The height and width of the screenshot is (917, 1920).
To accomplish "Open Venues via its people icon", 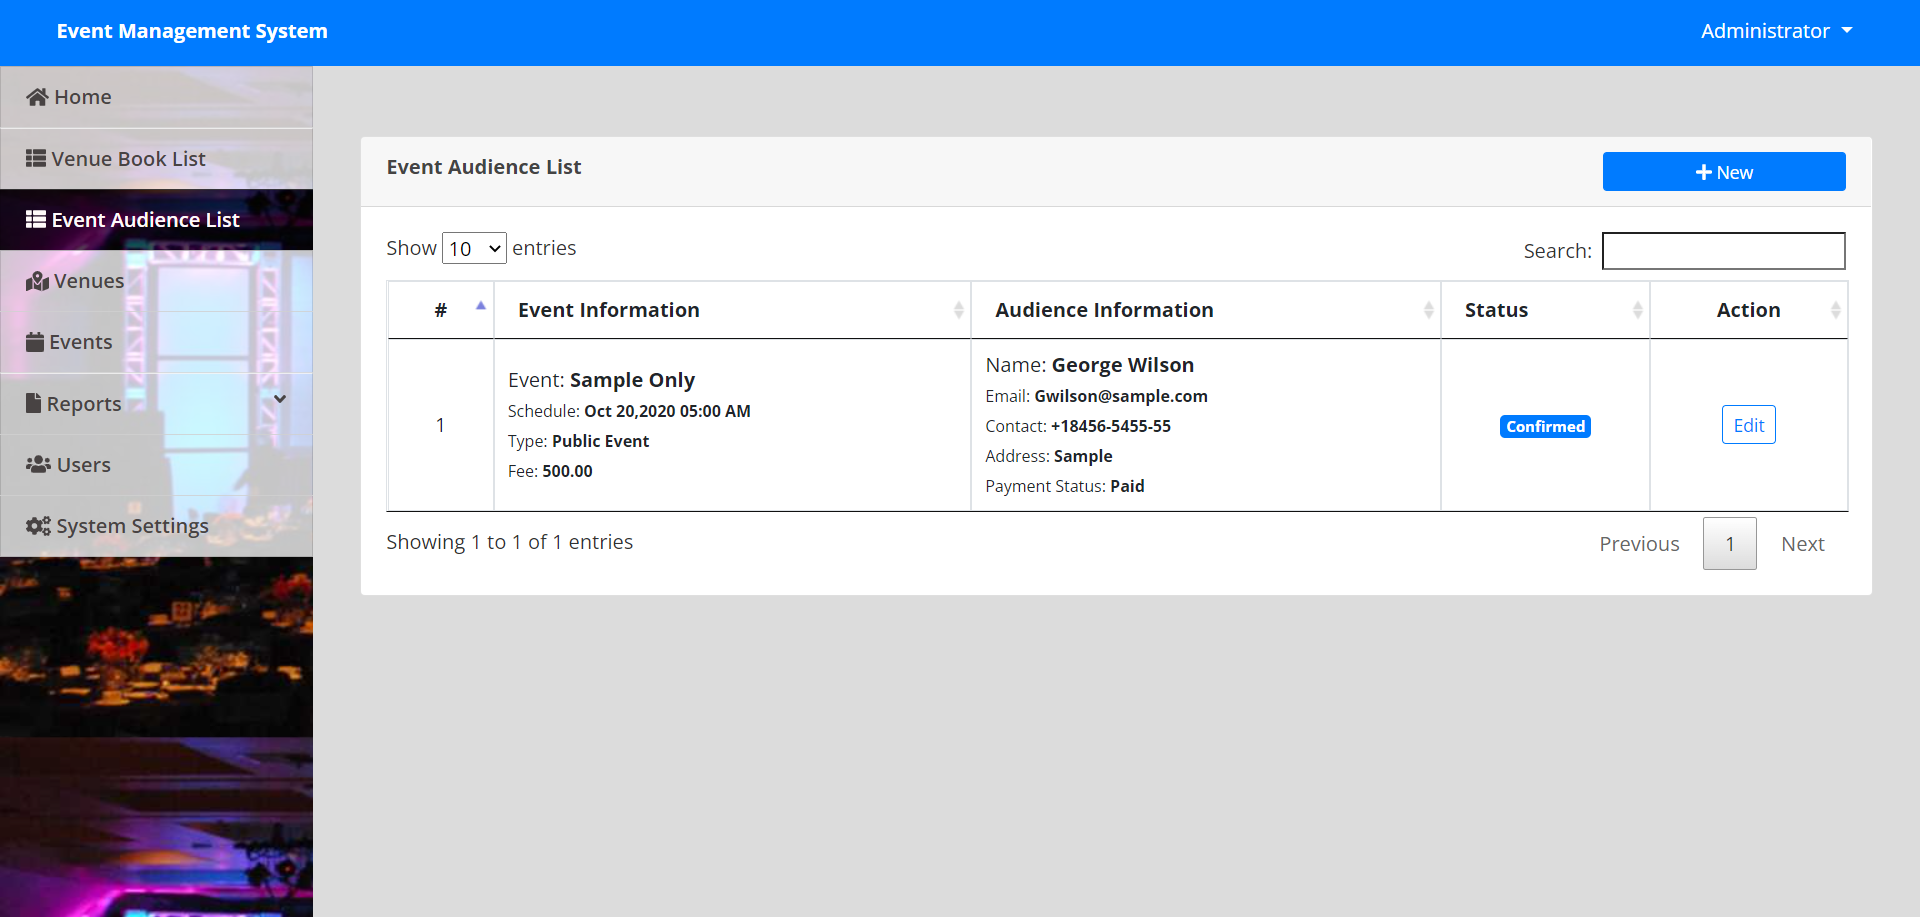I will pos(36,280).
